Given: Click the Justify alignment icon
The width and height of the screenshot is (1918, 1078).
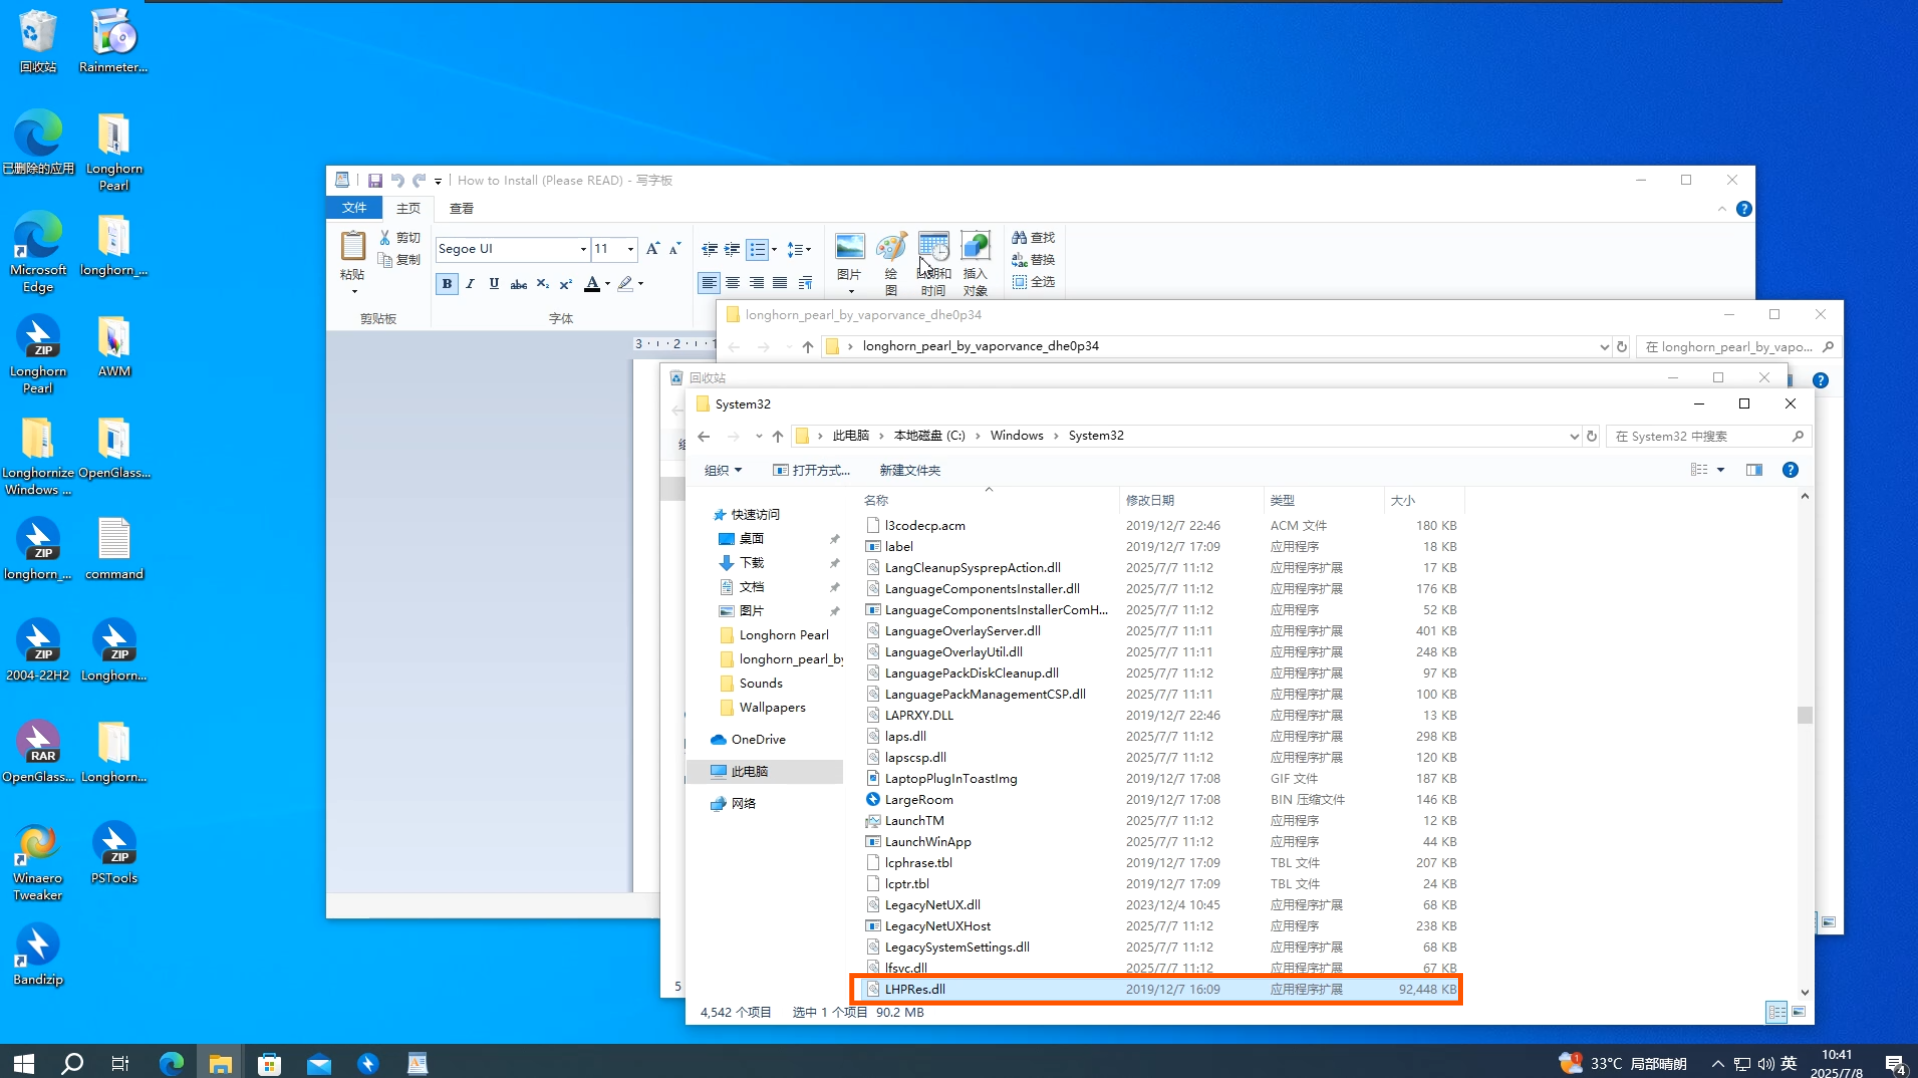Looking at the screenshot, I should click(x=780, y=284).
